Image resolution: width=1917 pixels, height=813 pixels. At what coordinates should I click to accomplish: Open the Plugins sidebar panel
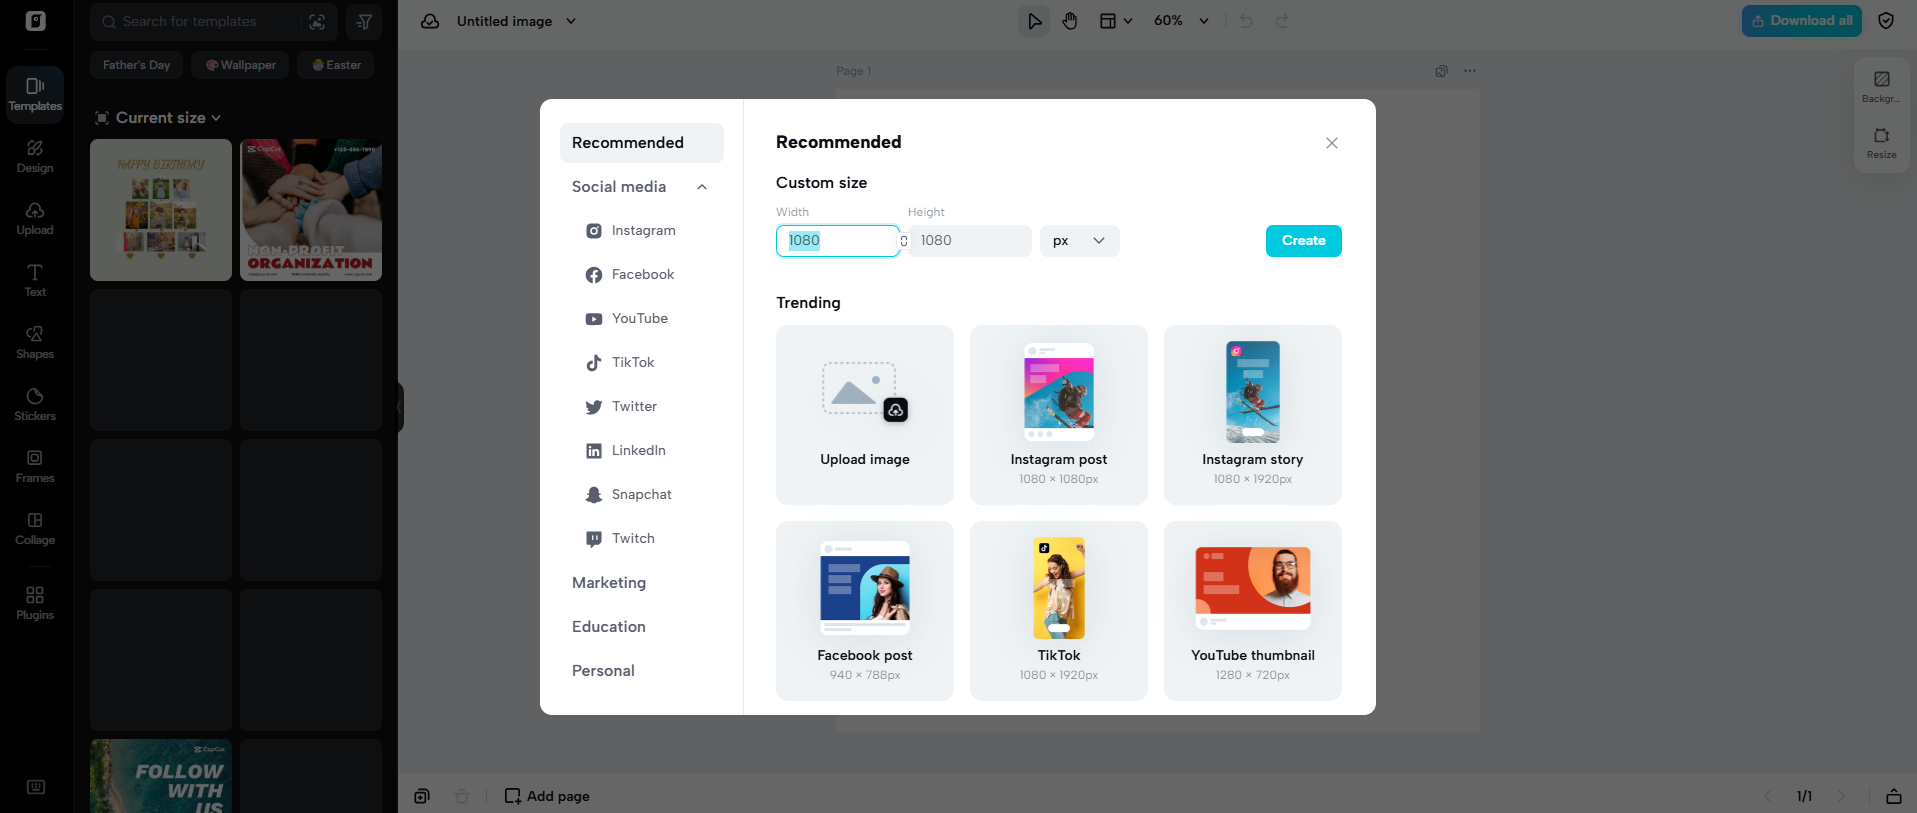click(x=35, y=604)
